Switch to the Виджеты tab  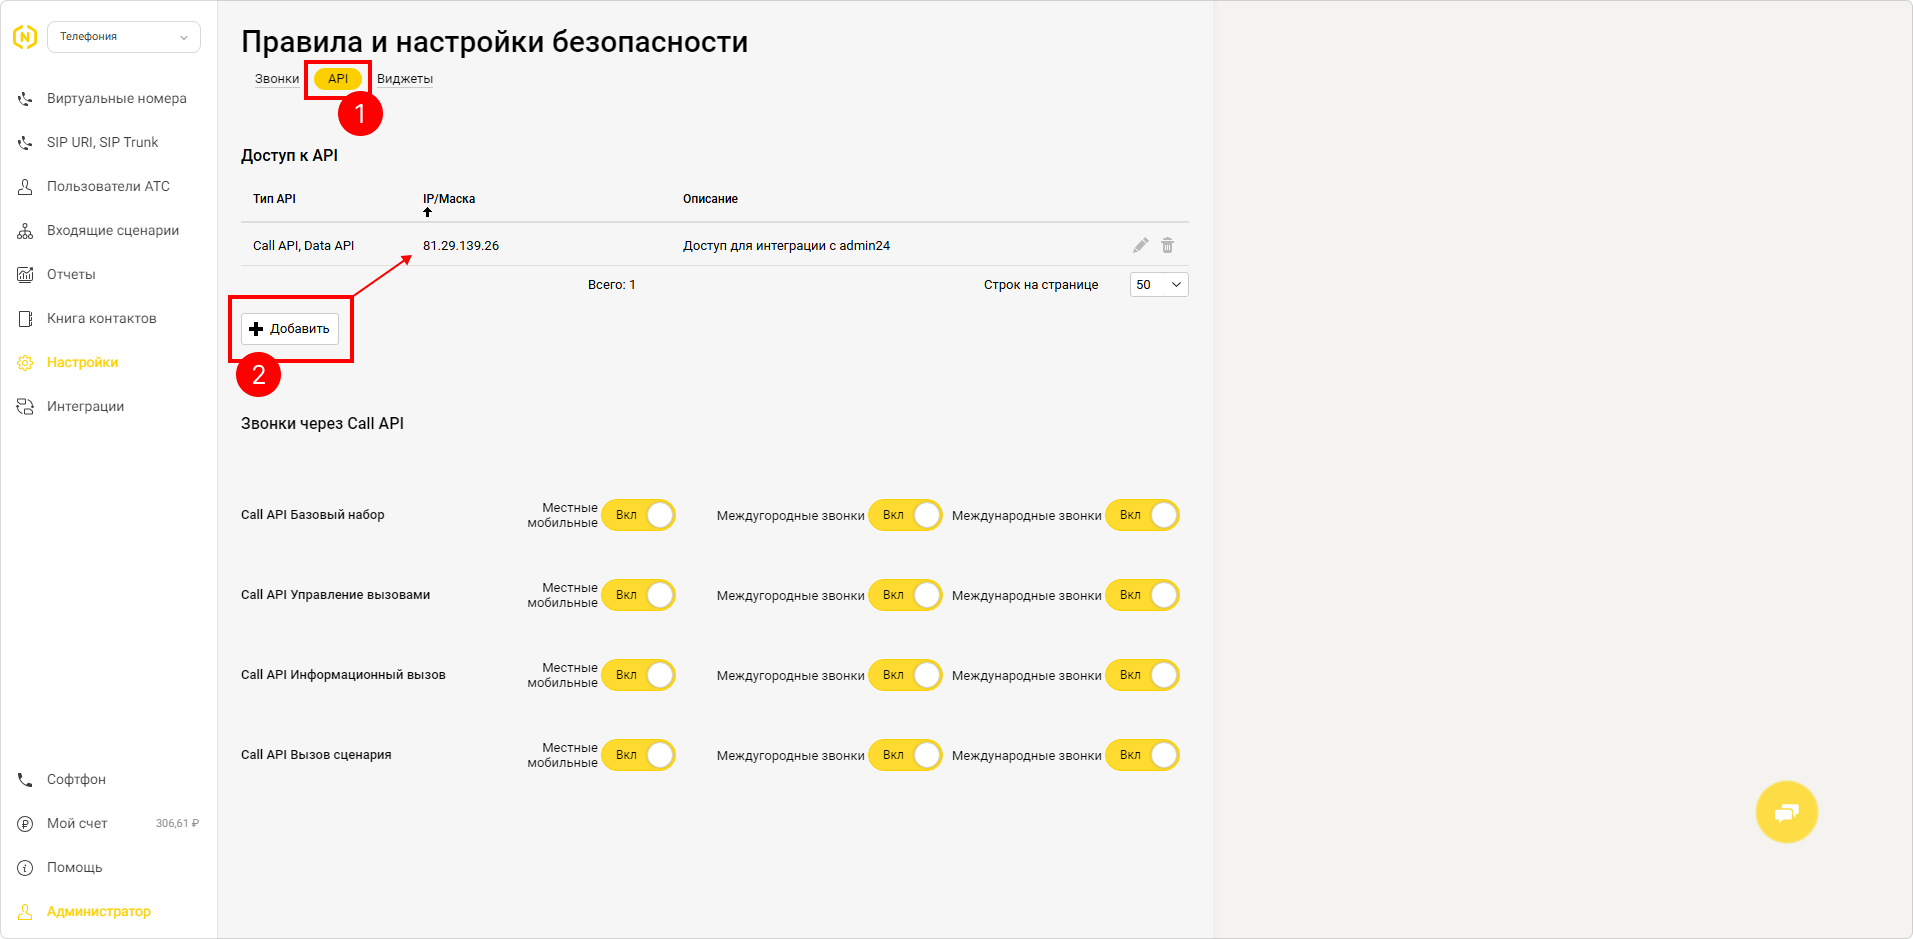pos(405,79)
